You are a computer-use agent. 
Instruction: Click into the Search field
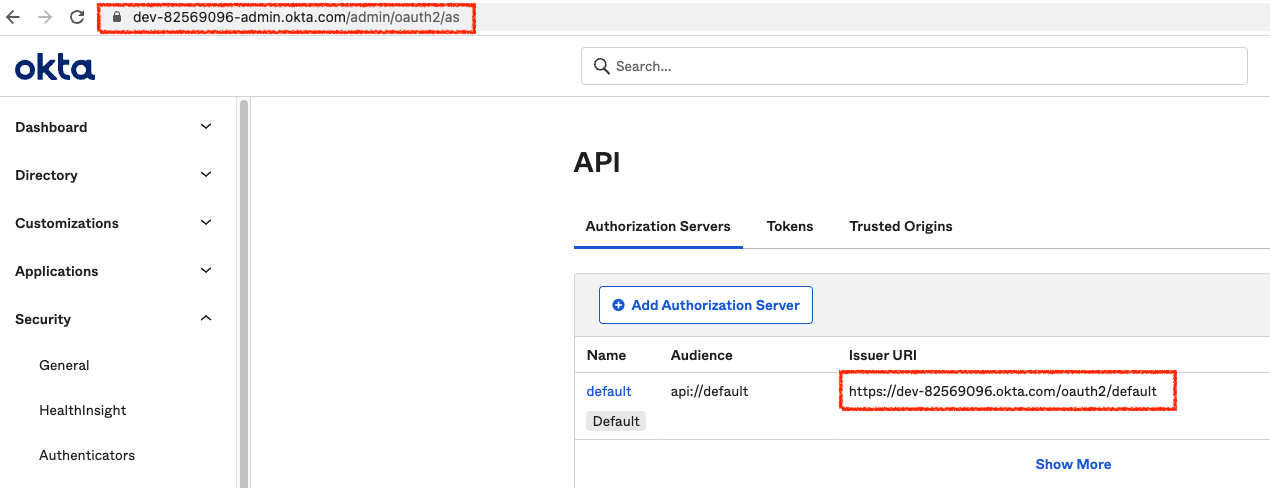[x=914, y=66]
